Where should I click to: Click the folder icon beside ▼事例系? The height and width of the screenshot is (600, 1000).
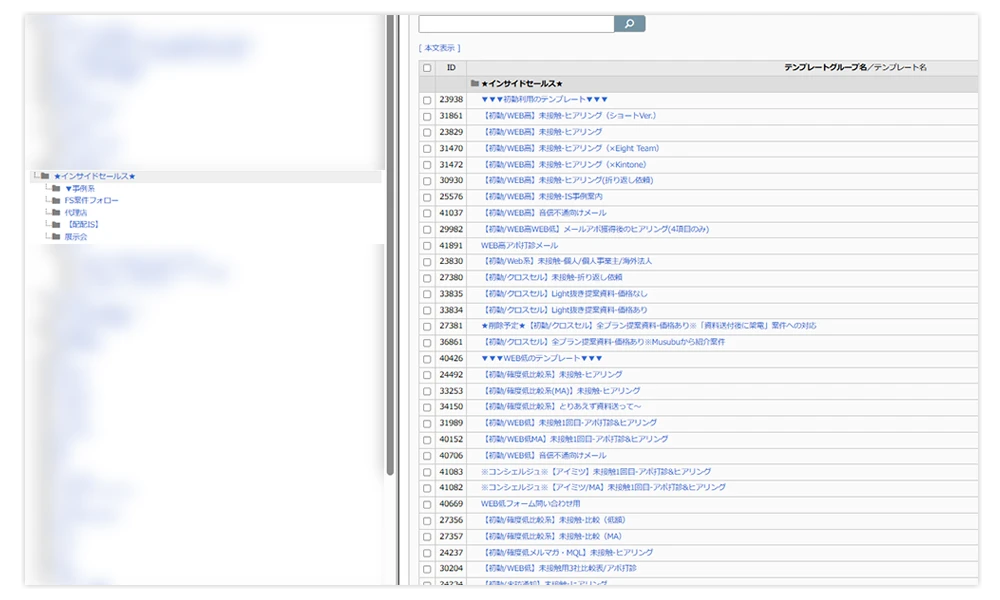(56, 188)
